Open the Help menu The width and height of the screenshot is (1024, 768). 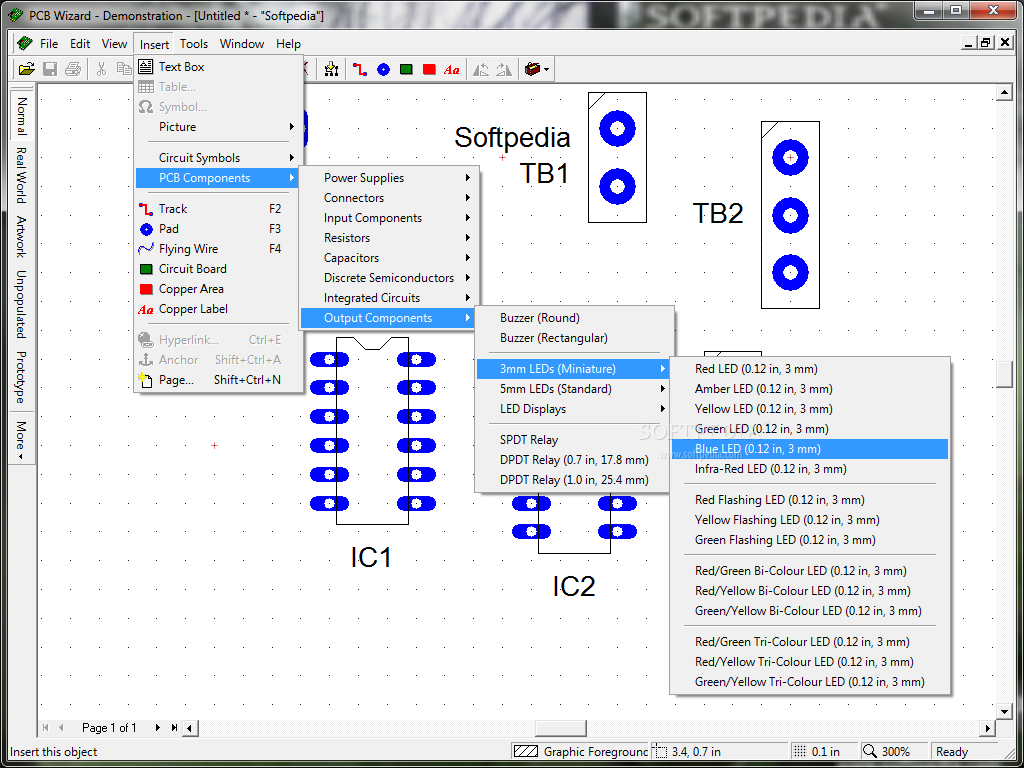[x=288, y=44]
